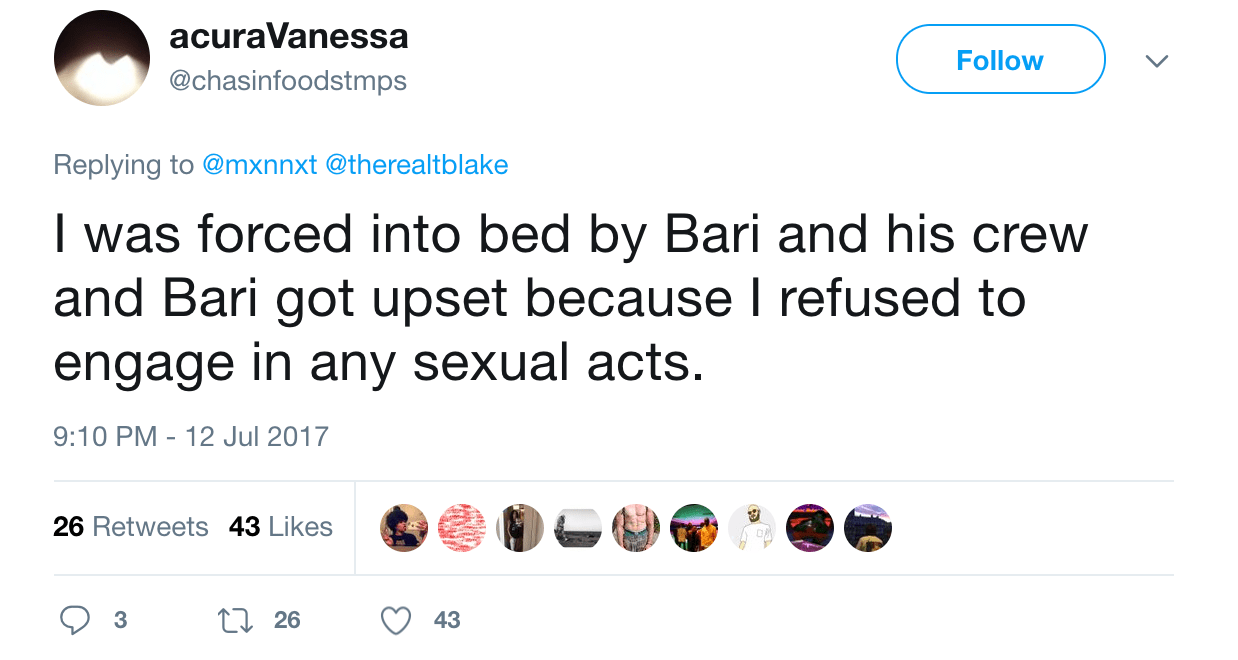Open the @mxnnxt profile link
The width and height of the screenshot is (1238, 660).
pos(260,165)
